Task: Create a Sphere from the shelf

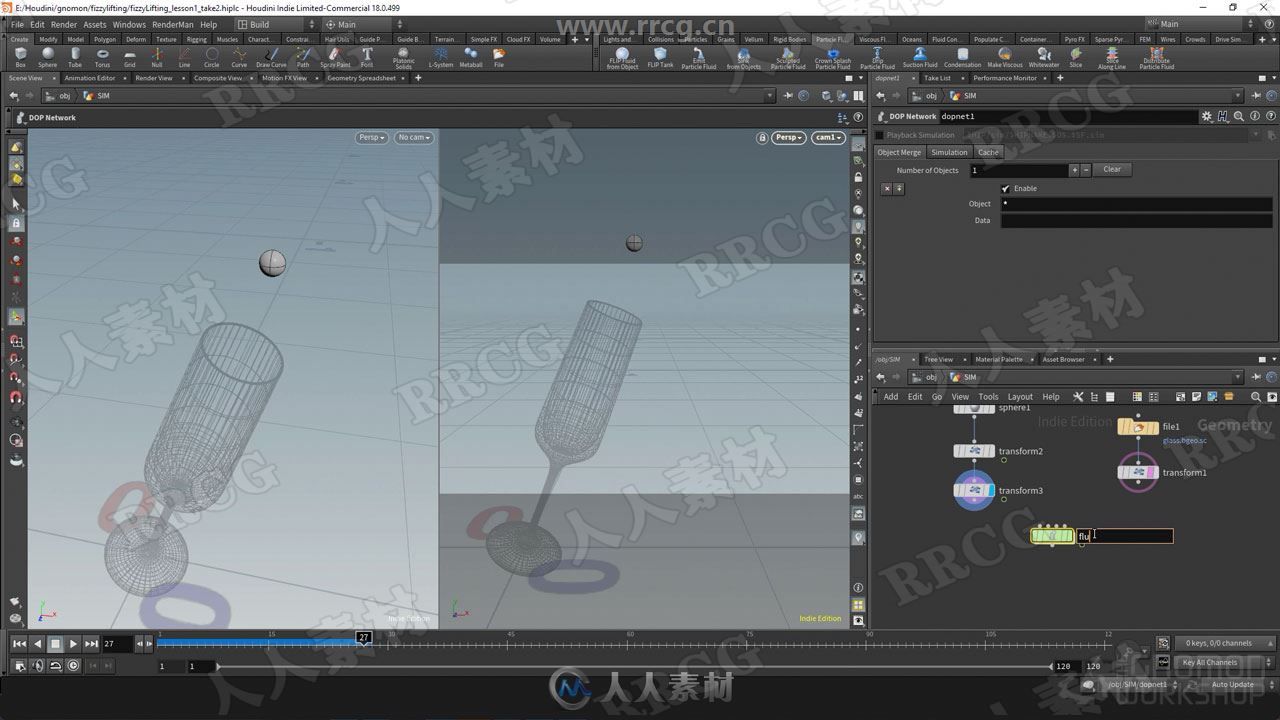Action: click(x=47, y=57)
